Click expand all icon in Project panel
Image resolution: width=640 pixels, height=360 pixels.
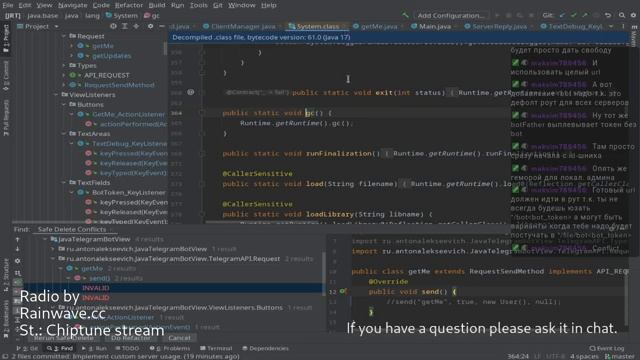pyautogui.click(x=124, y=27)
